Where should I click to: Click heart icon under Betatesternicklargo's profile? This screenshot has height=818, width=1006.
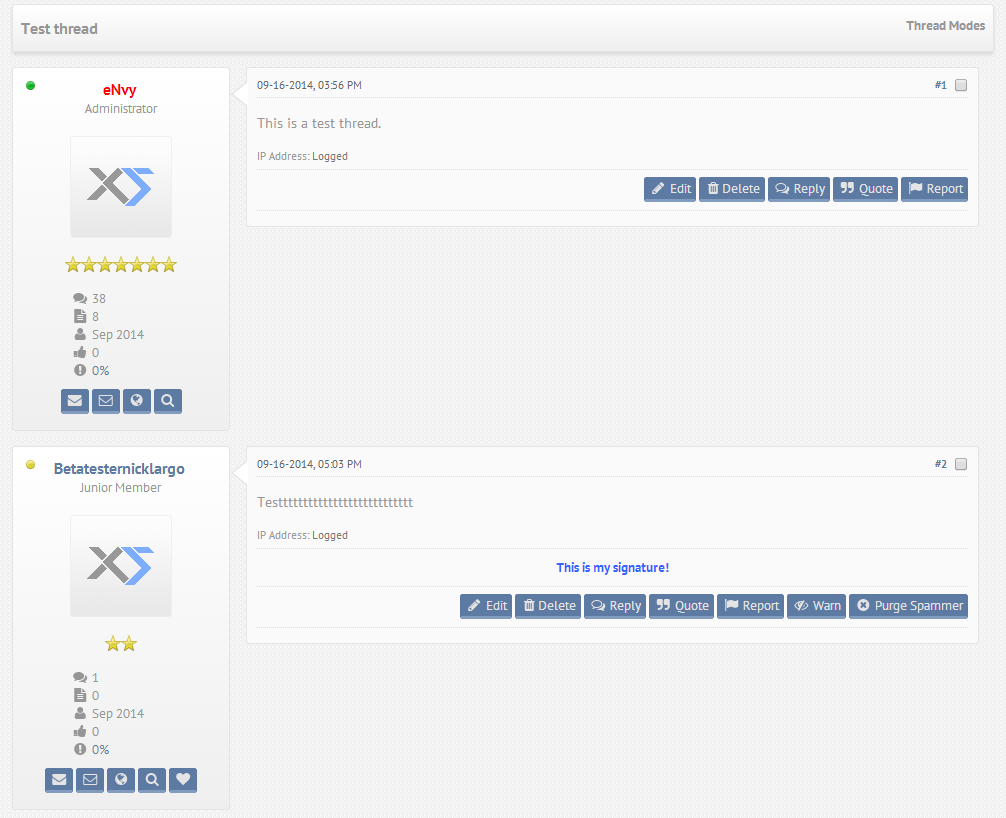tap(183, 780)
